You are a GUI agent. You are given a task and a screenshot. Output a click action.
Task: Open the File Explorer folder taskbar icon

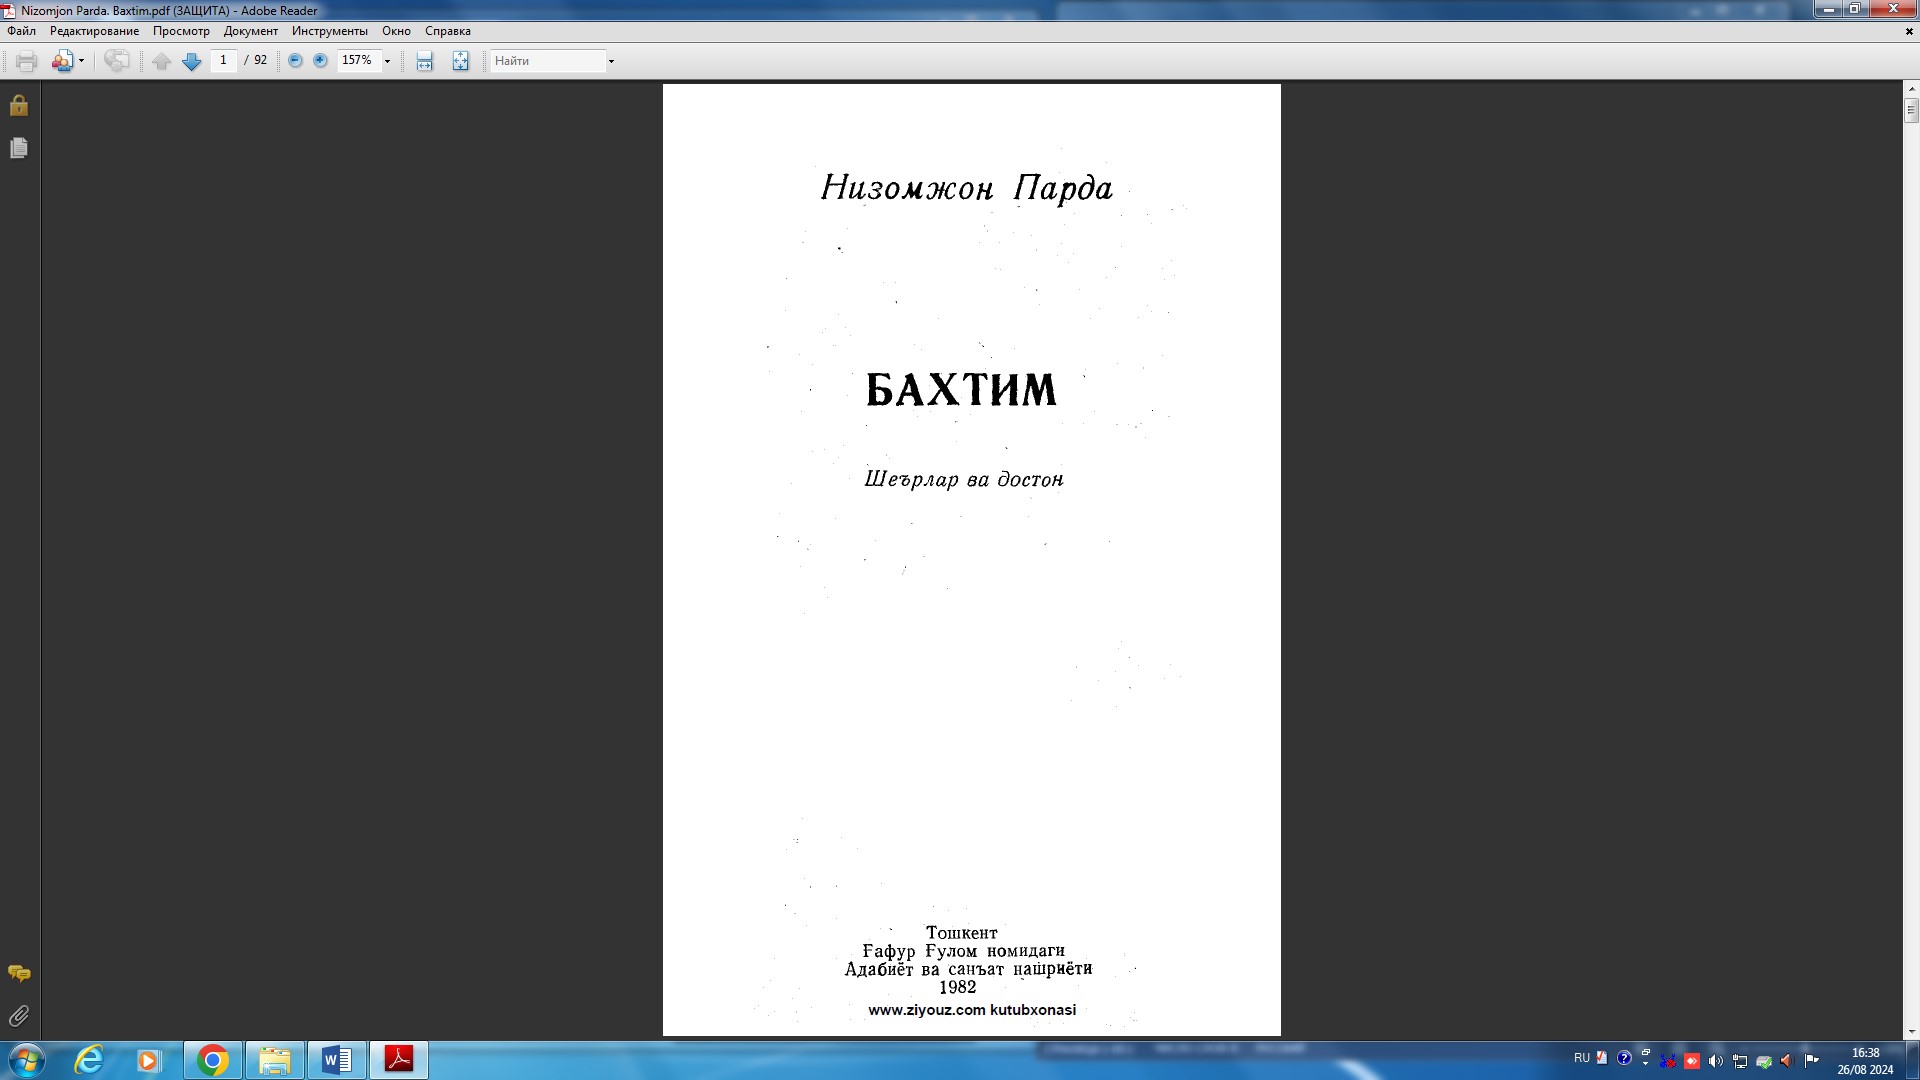tap(274, 1060)
